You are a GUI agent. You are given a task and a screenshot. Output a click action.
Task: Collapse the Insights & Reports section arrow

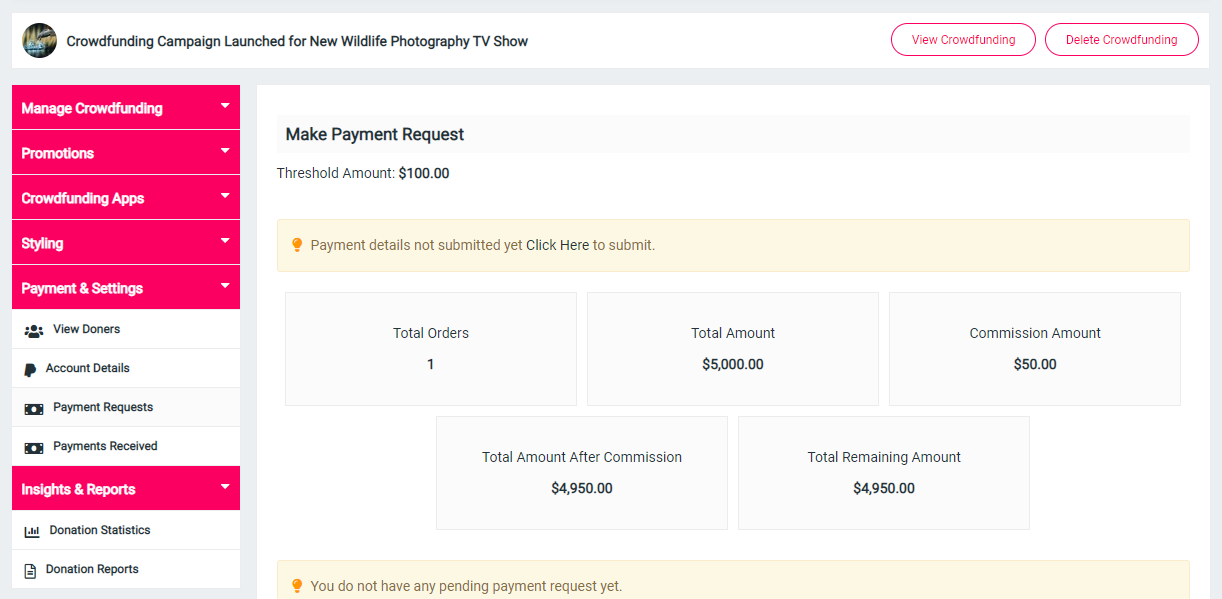click(225, 487)
